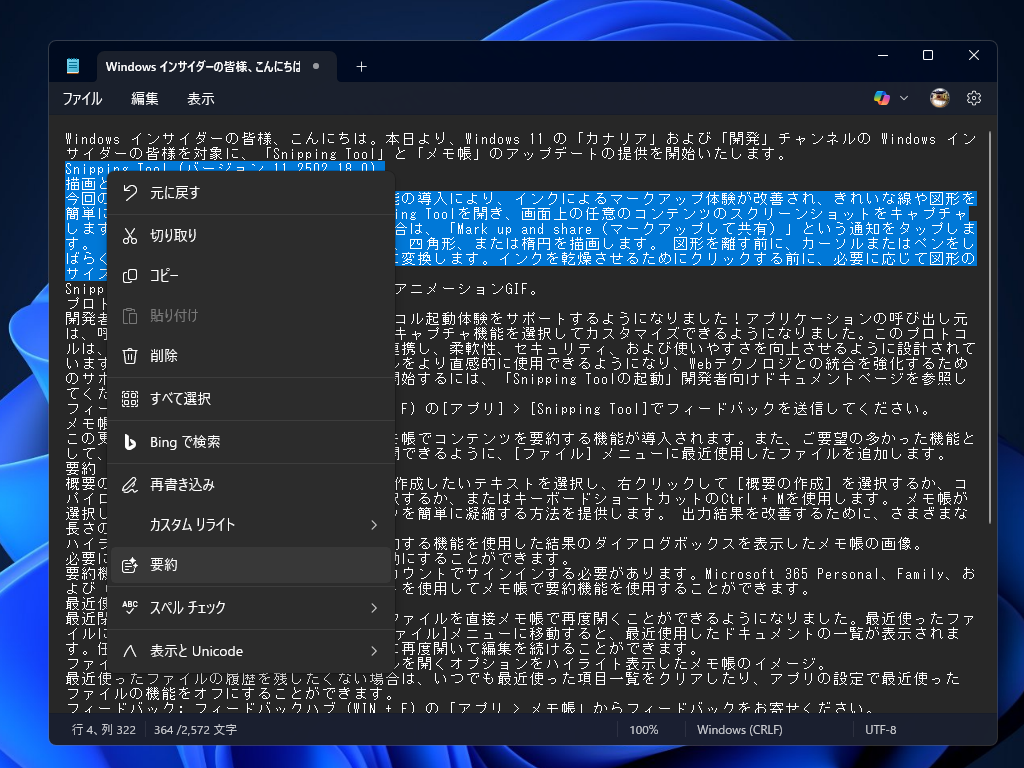Choose すべて選択 in the context menu
1024x768 pixels.
coord(251,398)
